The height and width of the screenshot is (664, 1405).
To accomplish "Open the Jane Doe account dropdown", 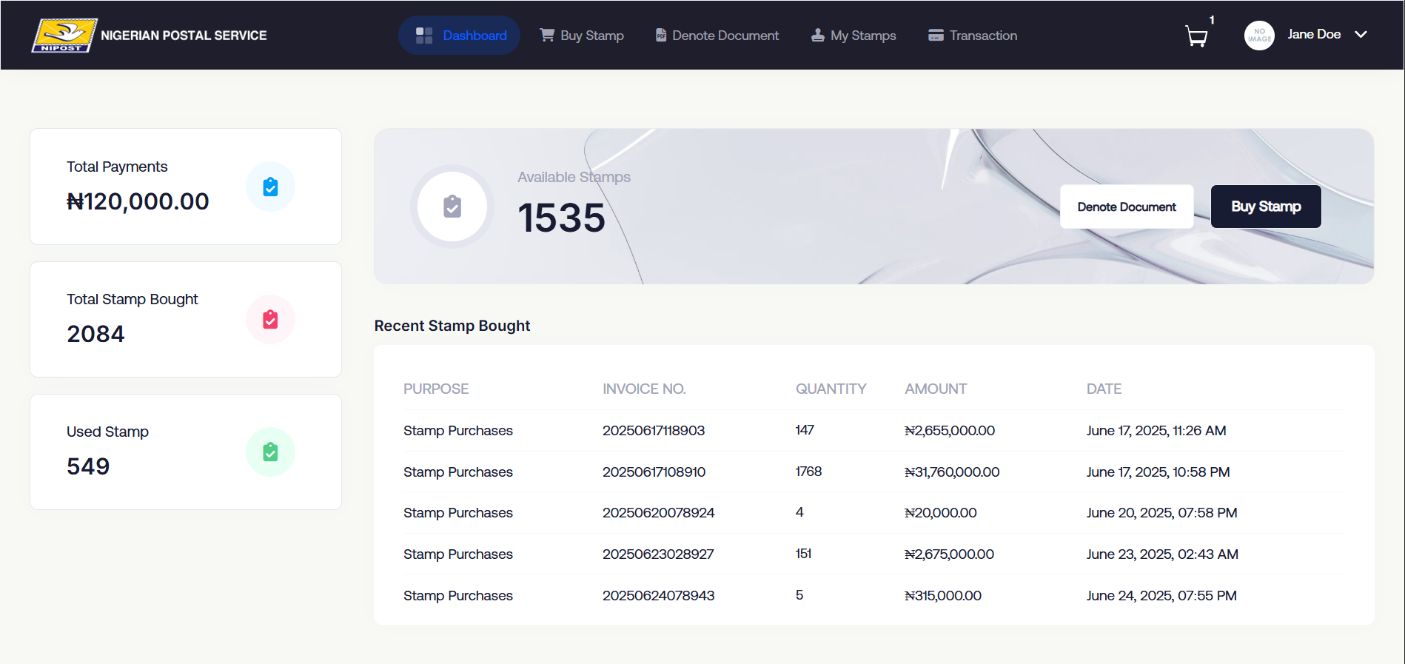I will pos(1313,34).
